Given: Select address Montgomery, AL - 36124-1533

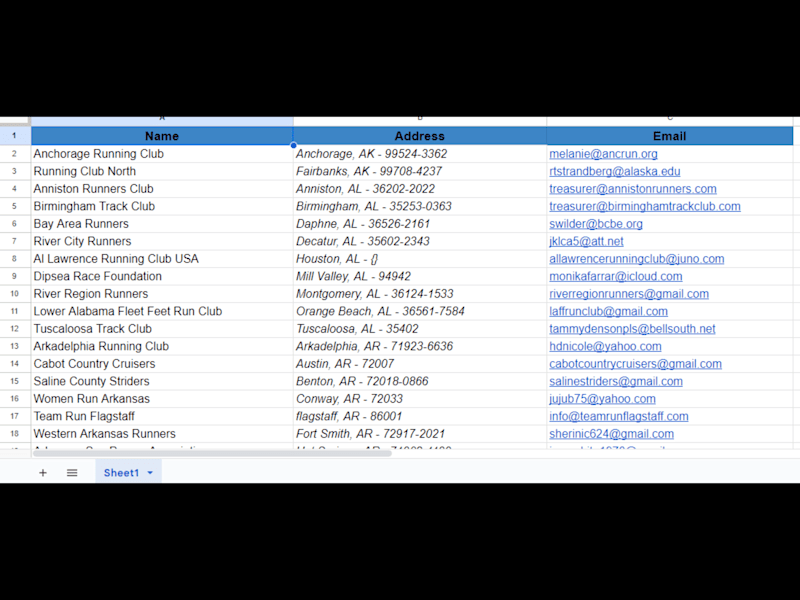Looking at the screenshot, I should click(419, 294).
